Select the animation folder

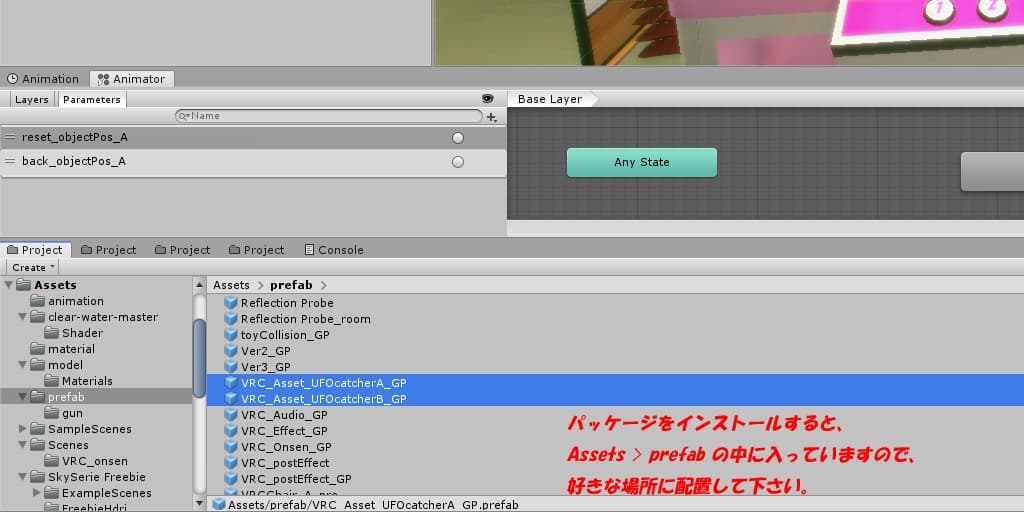(76, 301)
